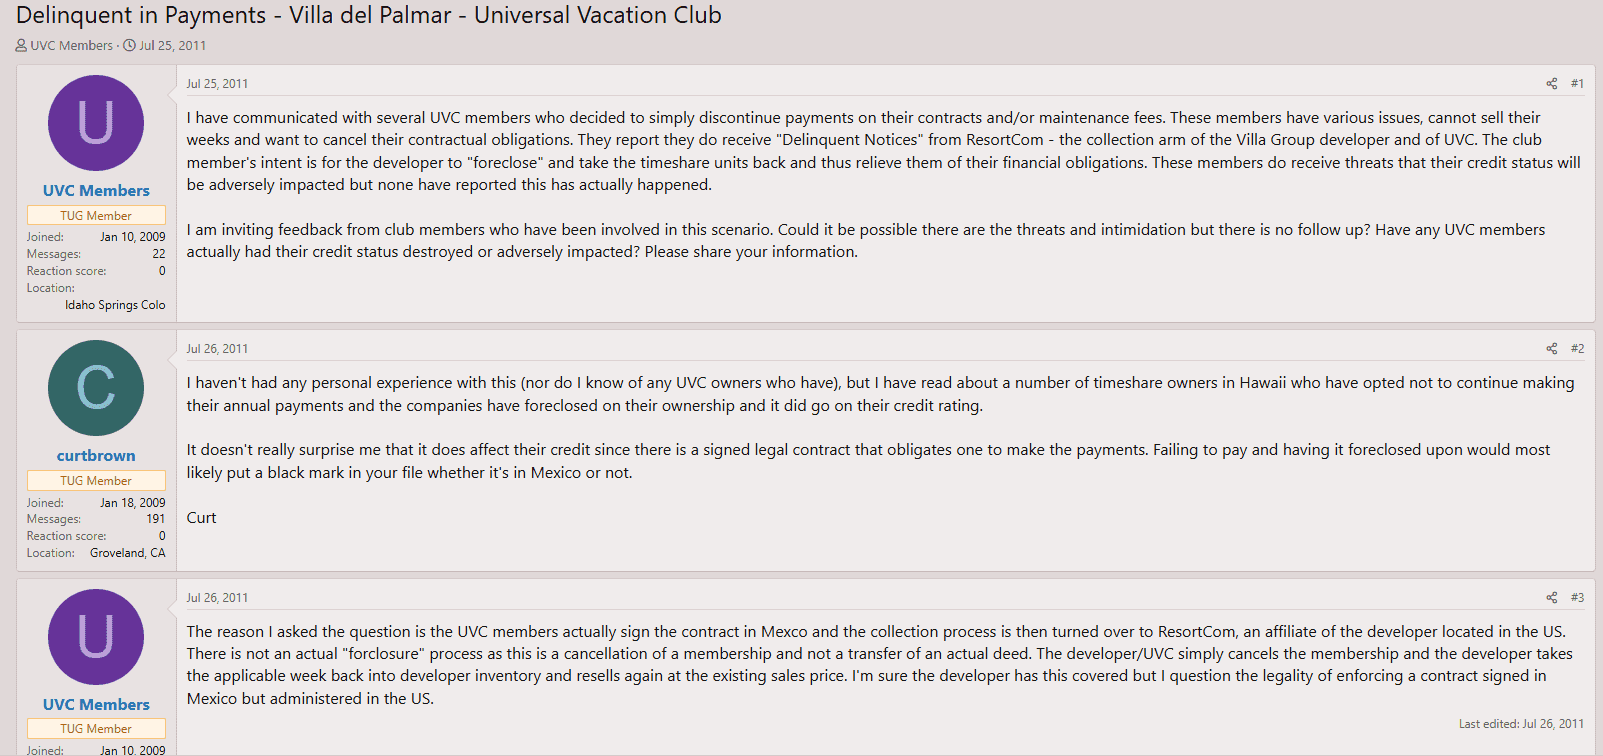The width and height of the screenshot is (1603, 756).
Task: Click the Jul 26, 2011 timestamp on post #3
Action: pos(217,598)
